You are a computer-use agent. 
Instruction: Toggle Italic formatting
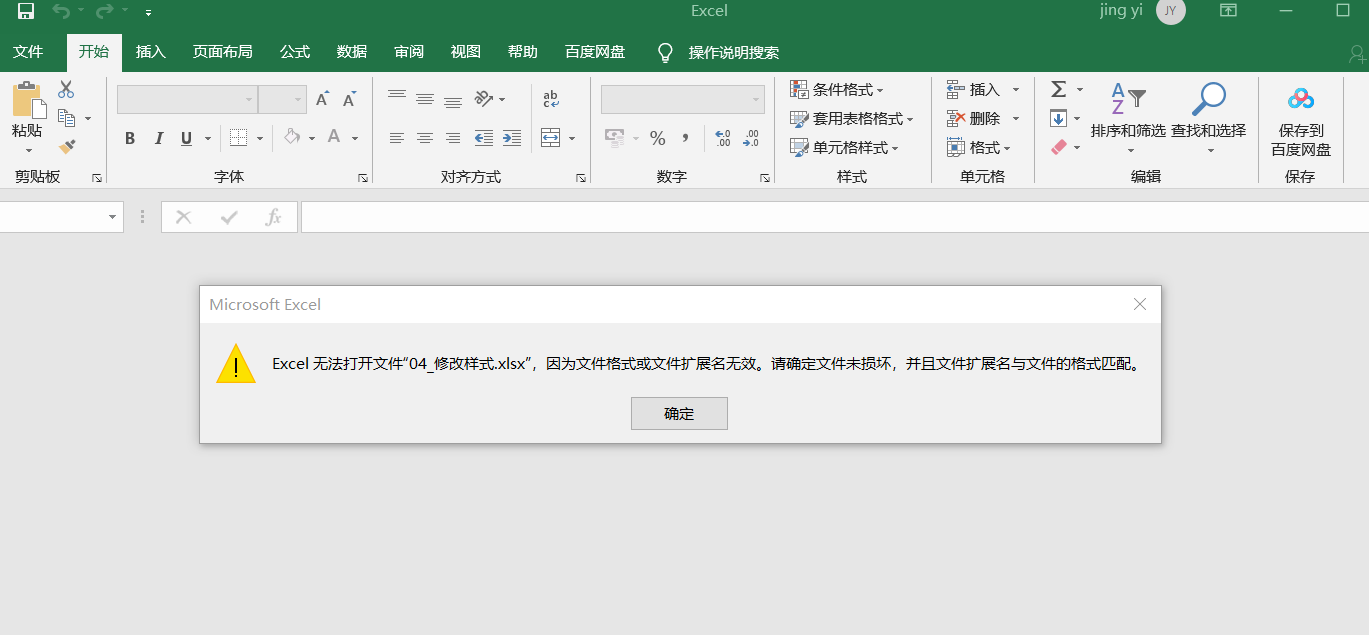158,138
